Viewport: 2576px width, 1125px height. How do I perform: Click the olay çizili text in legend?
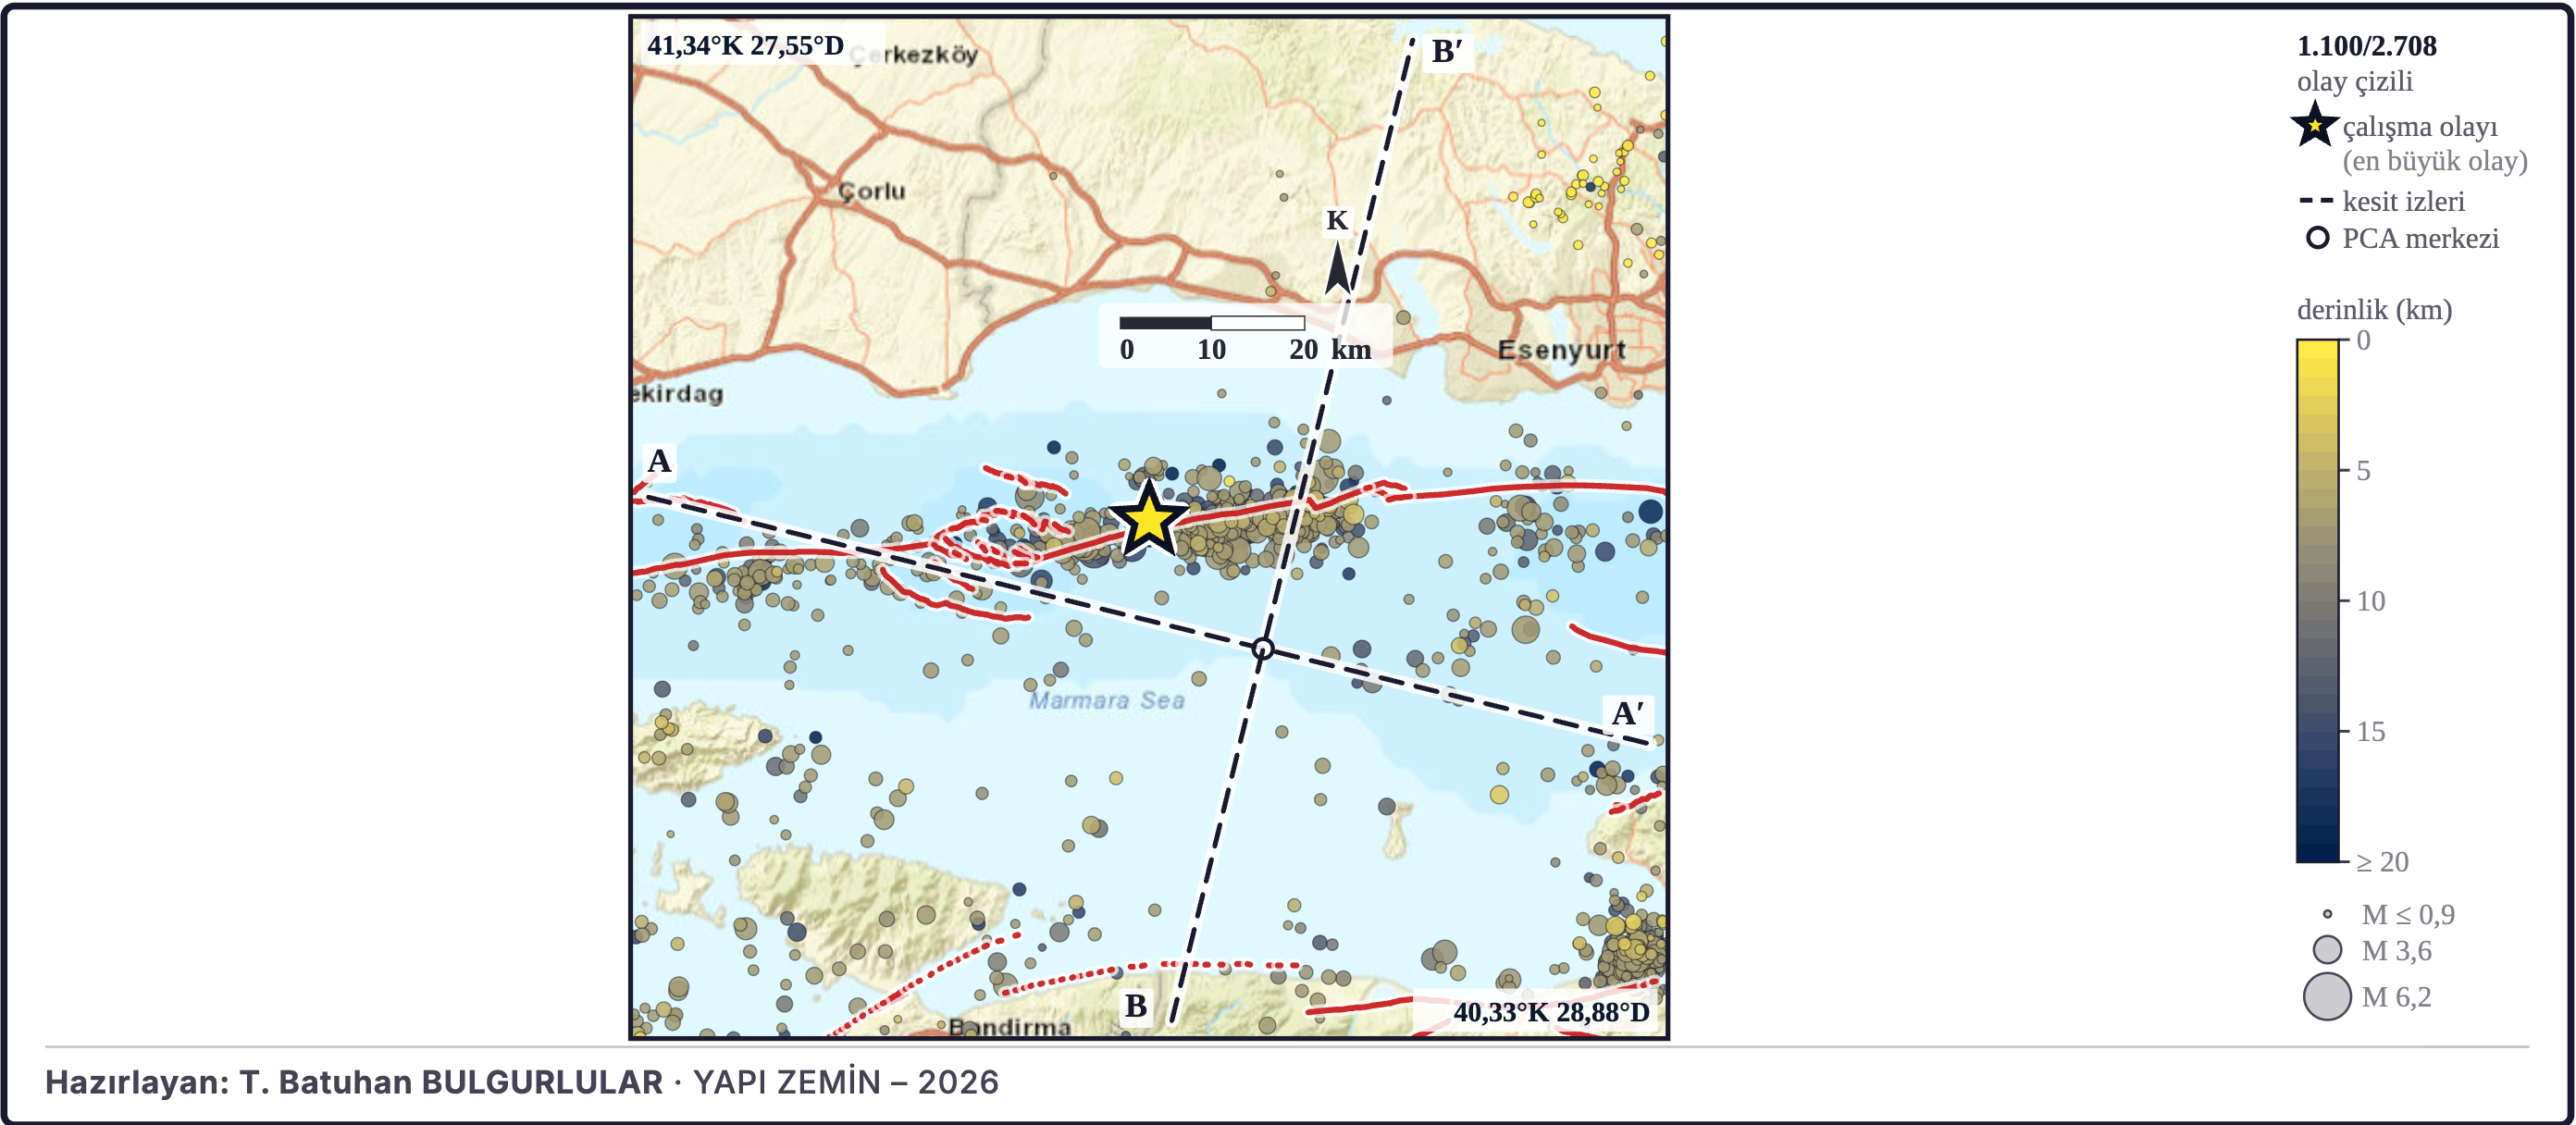click(2354, 82)
